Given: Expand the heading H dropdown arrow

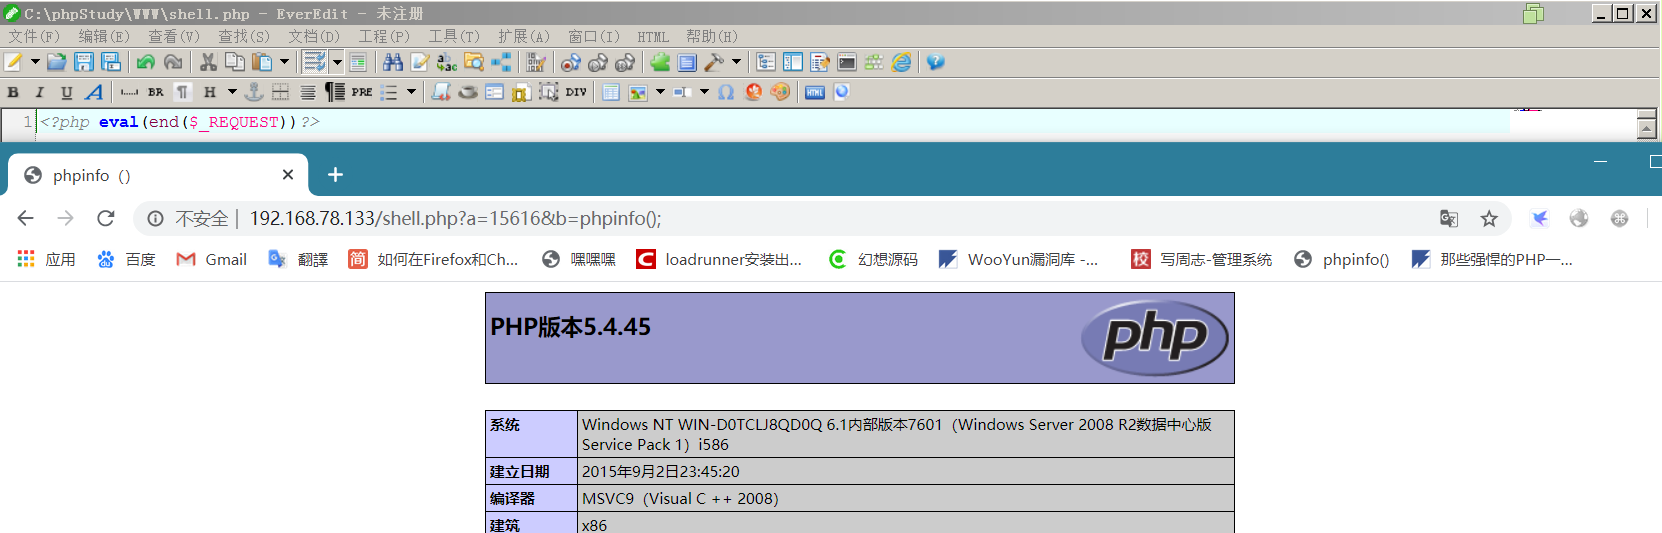Looking at the screenshot, I should 232,92.
